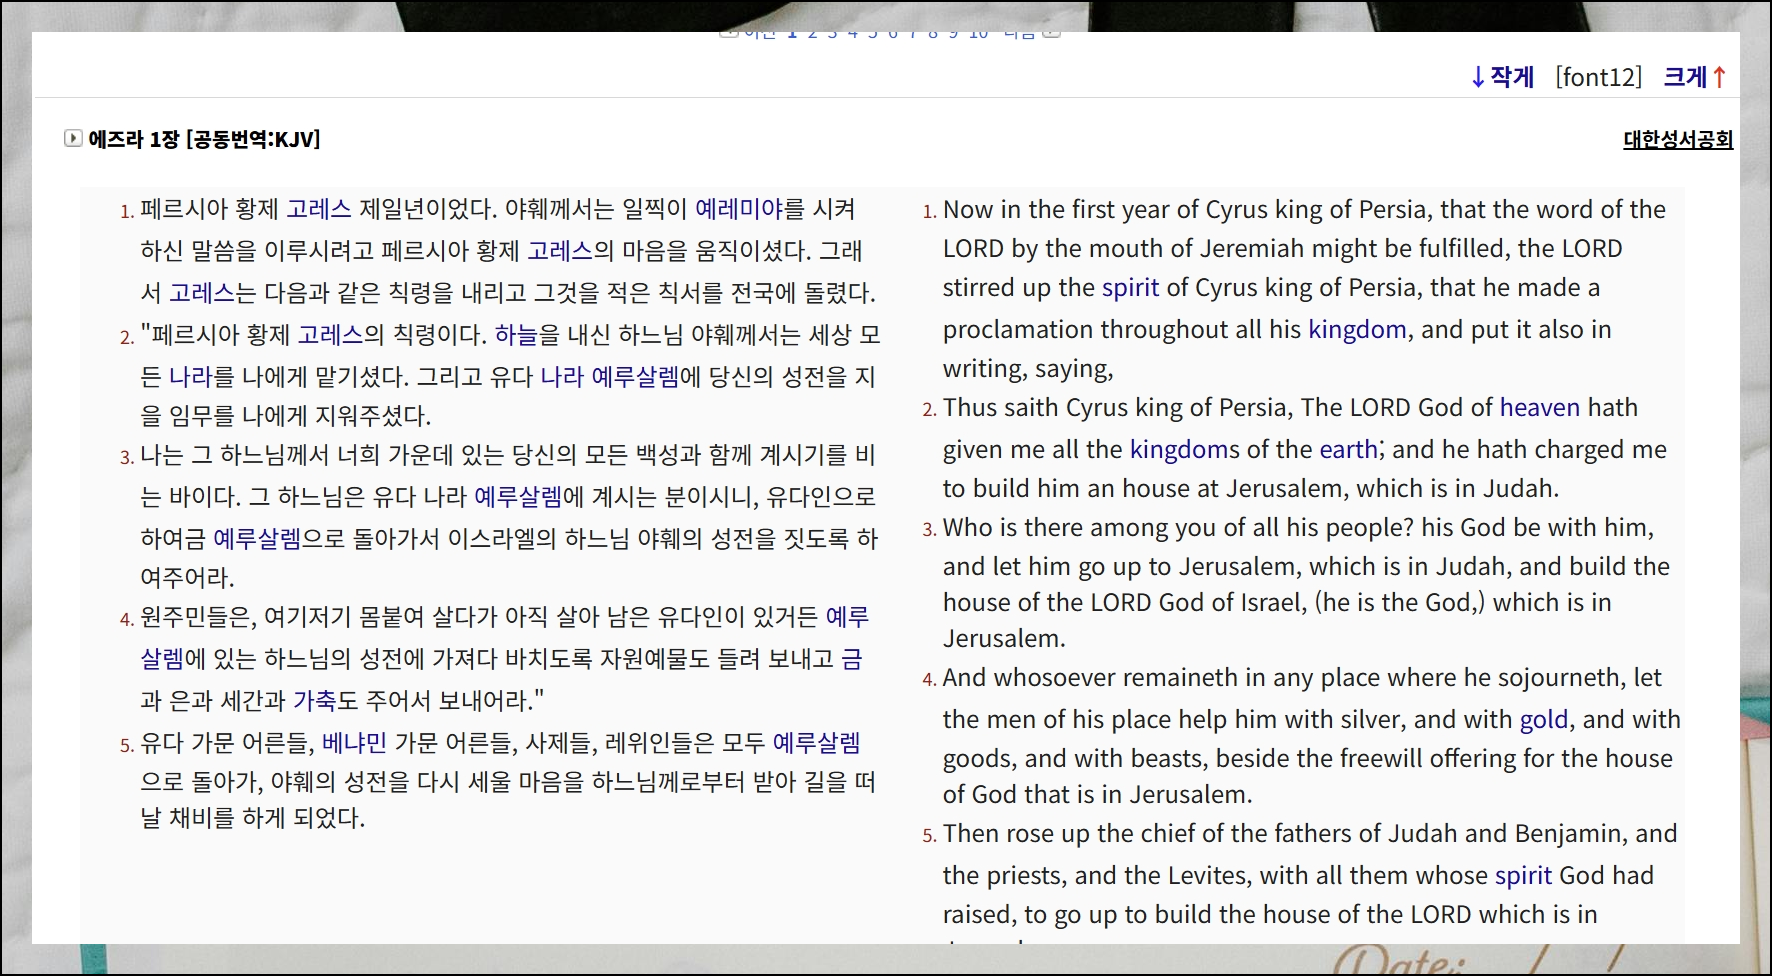The height and width of the screenshot is (976, 1772).
Task: Open the kingdom link in English verse 1
Action: 1357,330
